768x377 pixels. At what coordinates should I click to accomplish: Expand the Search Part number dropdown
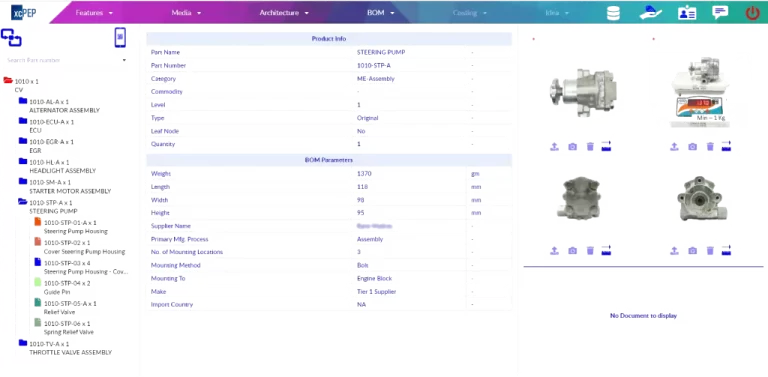pyautogui.click(x=124, y=60)
